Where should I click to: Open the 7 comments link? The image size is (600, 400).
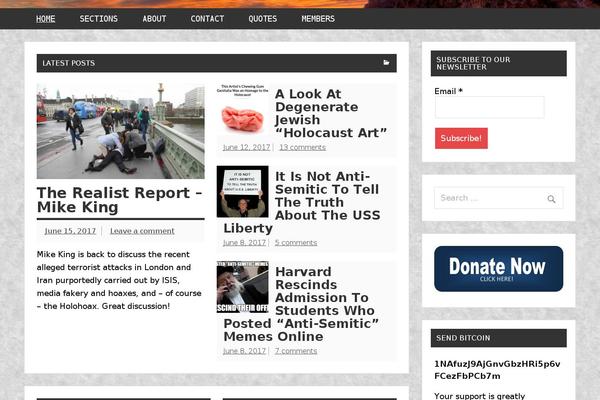[x=296, y=351]
